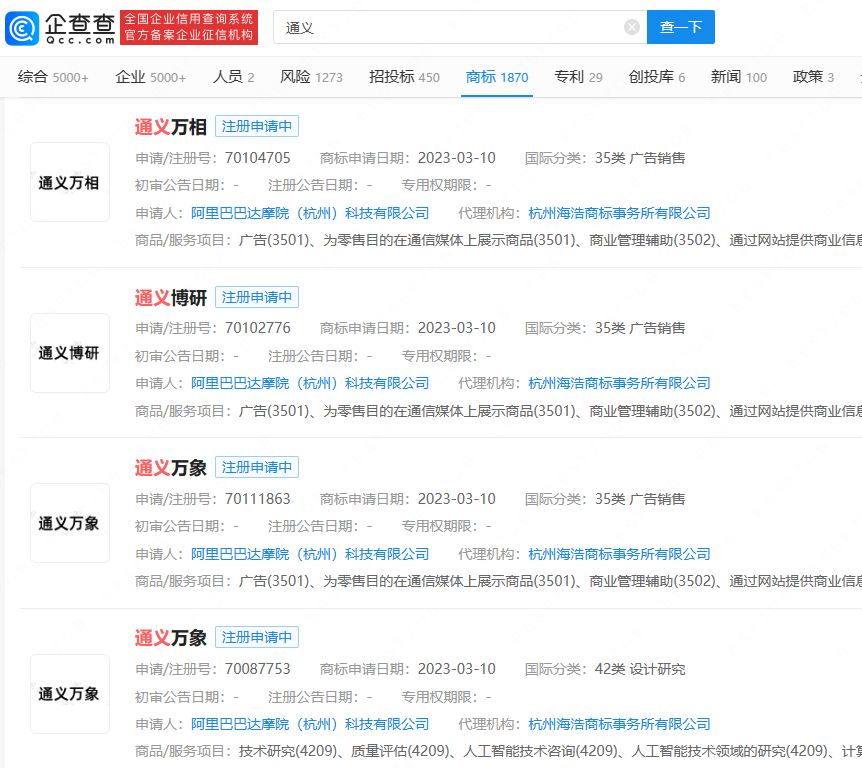Open applicant link in entry 70111863
862x768 pixels.
310,554
